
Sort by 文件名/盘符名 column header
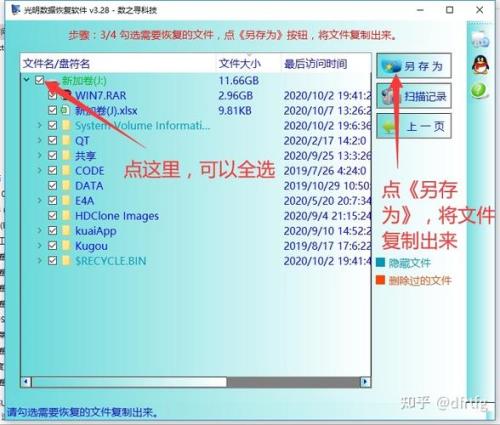point(118,63)
